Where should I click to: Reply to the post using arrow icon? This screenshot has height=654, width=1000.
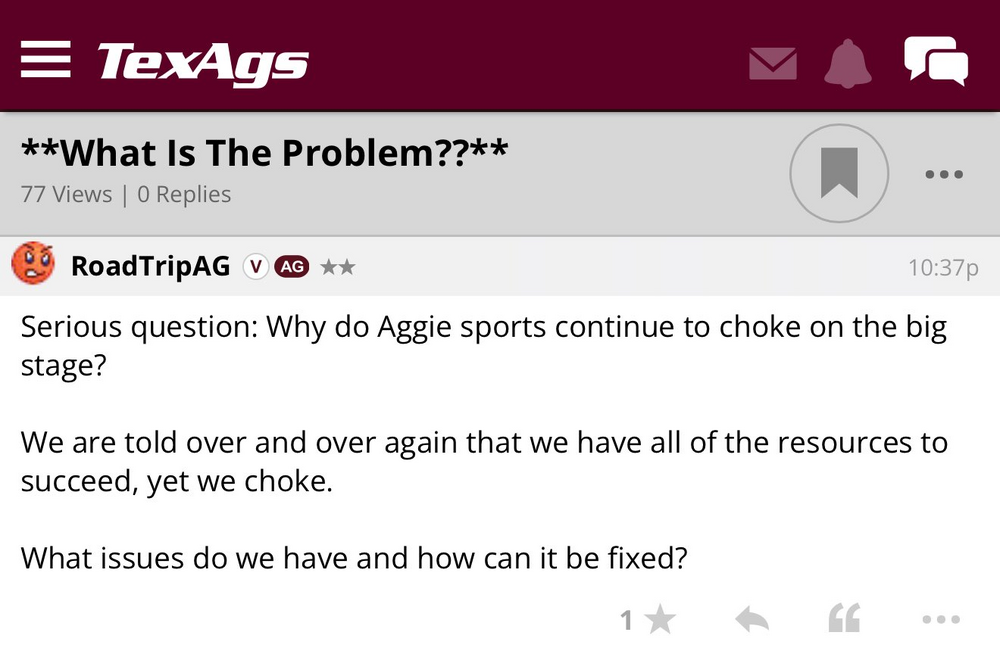point(752,620)
